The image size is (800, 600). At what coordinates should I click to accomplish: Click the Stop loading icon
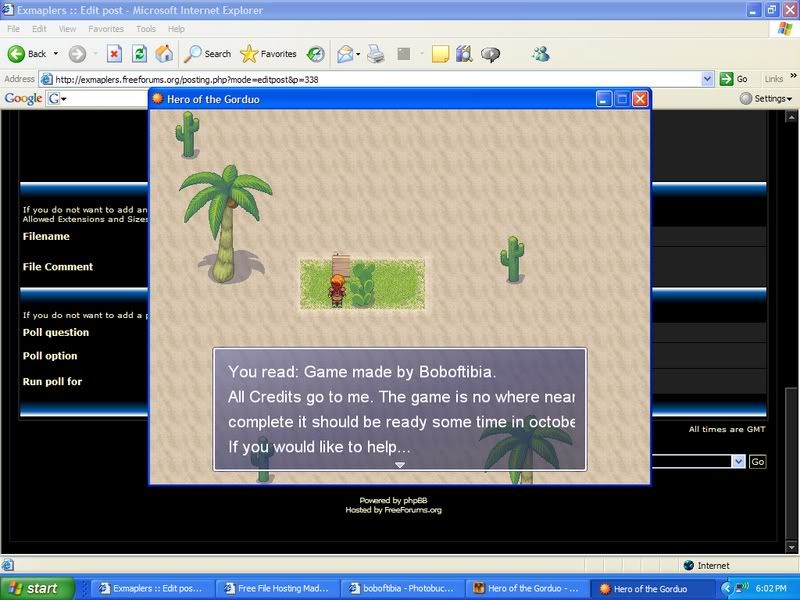pos(114,54)
